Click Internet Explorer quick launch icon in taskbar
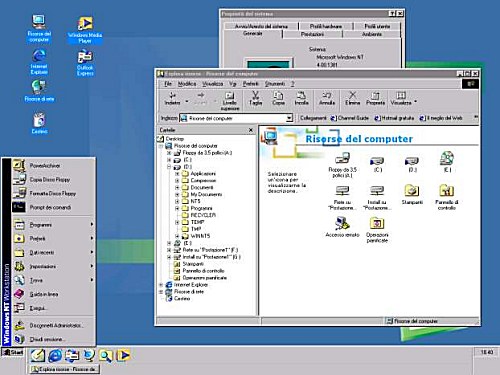Screen dimensions: 500x375 point(55,356)
